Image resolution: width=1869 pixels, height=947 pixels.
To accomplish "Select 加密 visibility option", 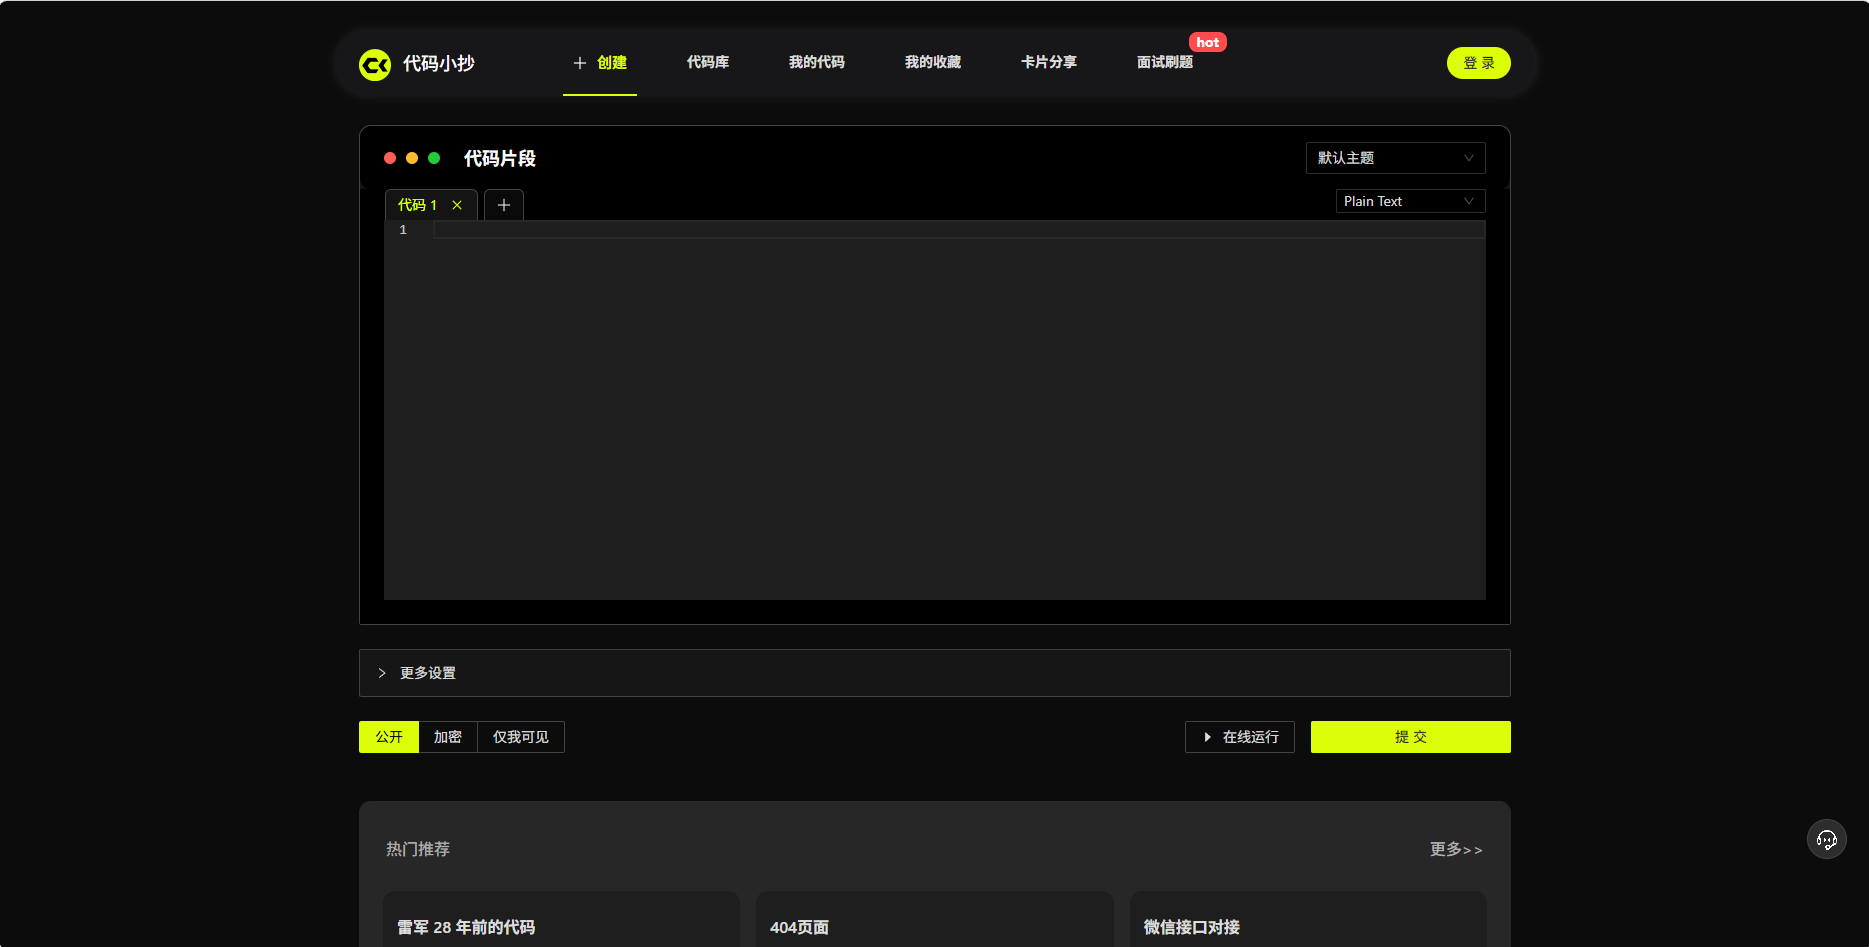I will 448,737.
